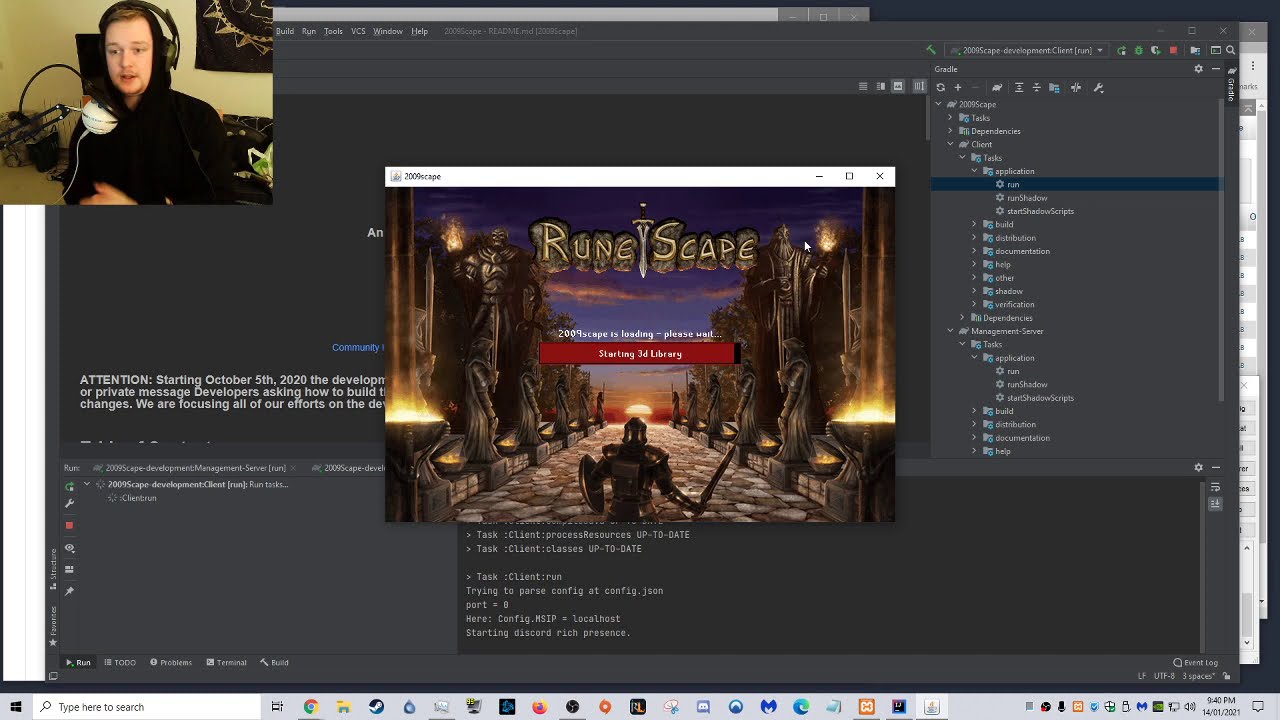
Task: Expand the build folder under Client tasks
Action: pos(974,225)
